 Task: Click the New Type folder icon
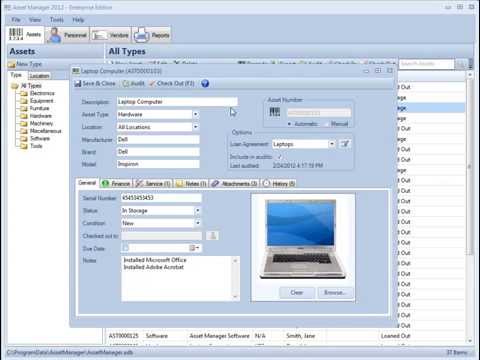point(12,64)
